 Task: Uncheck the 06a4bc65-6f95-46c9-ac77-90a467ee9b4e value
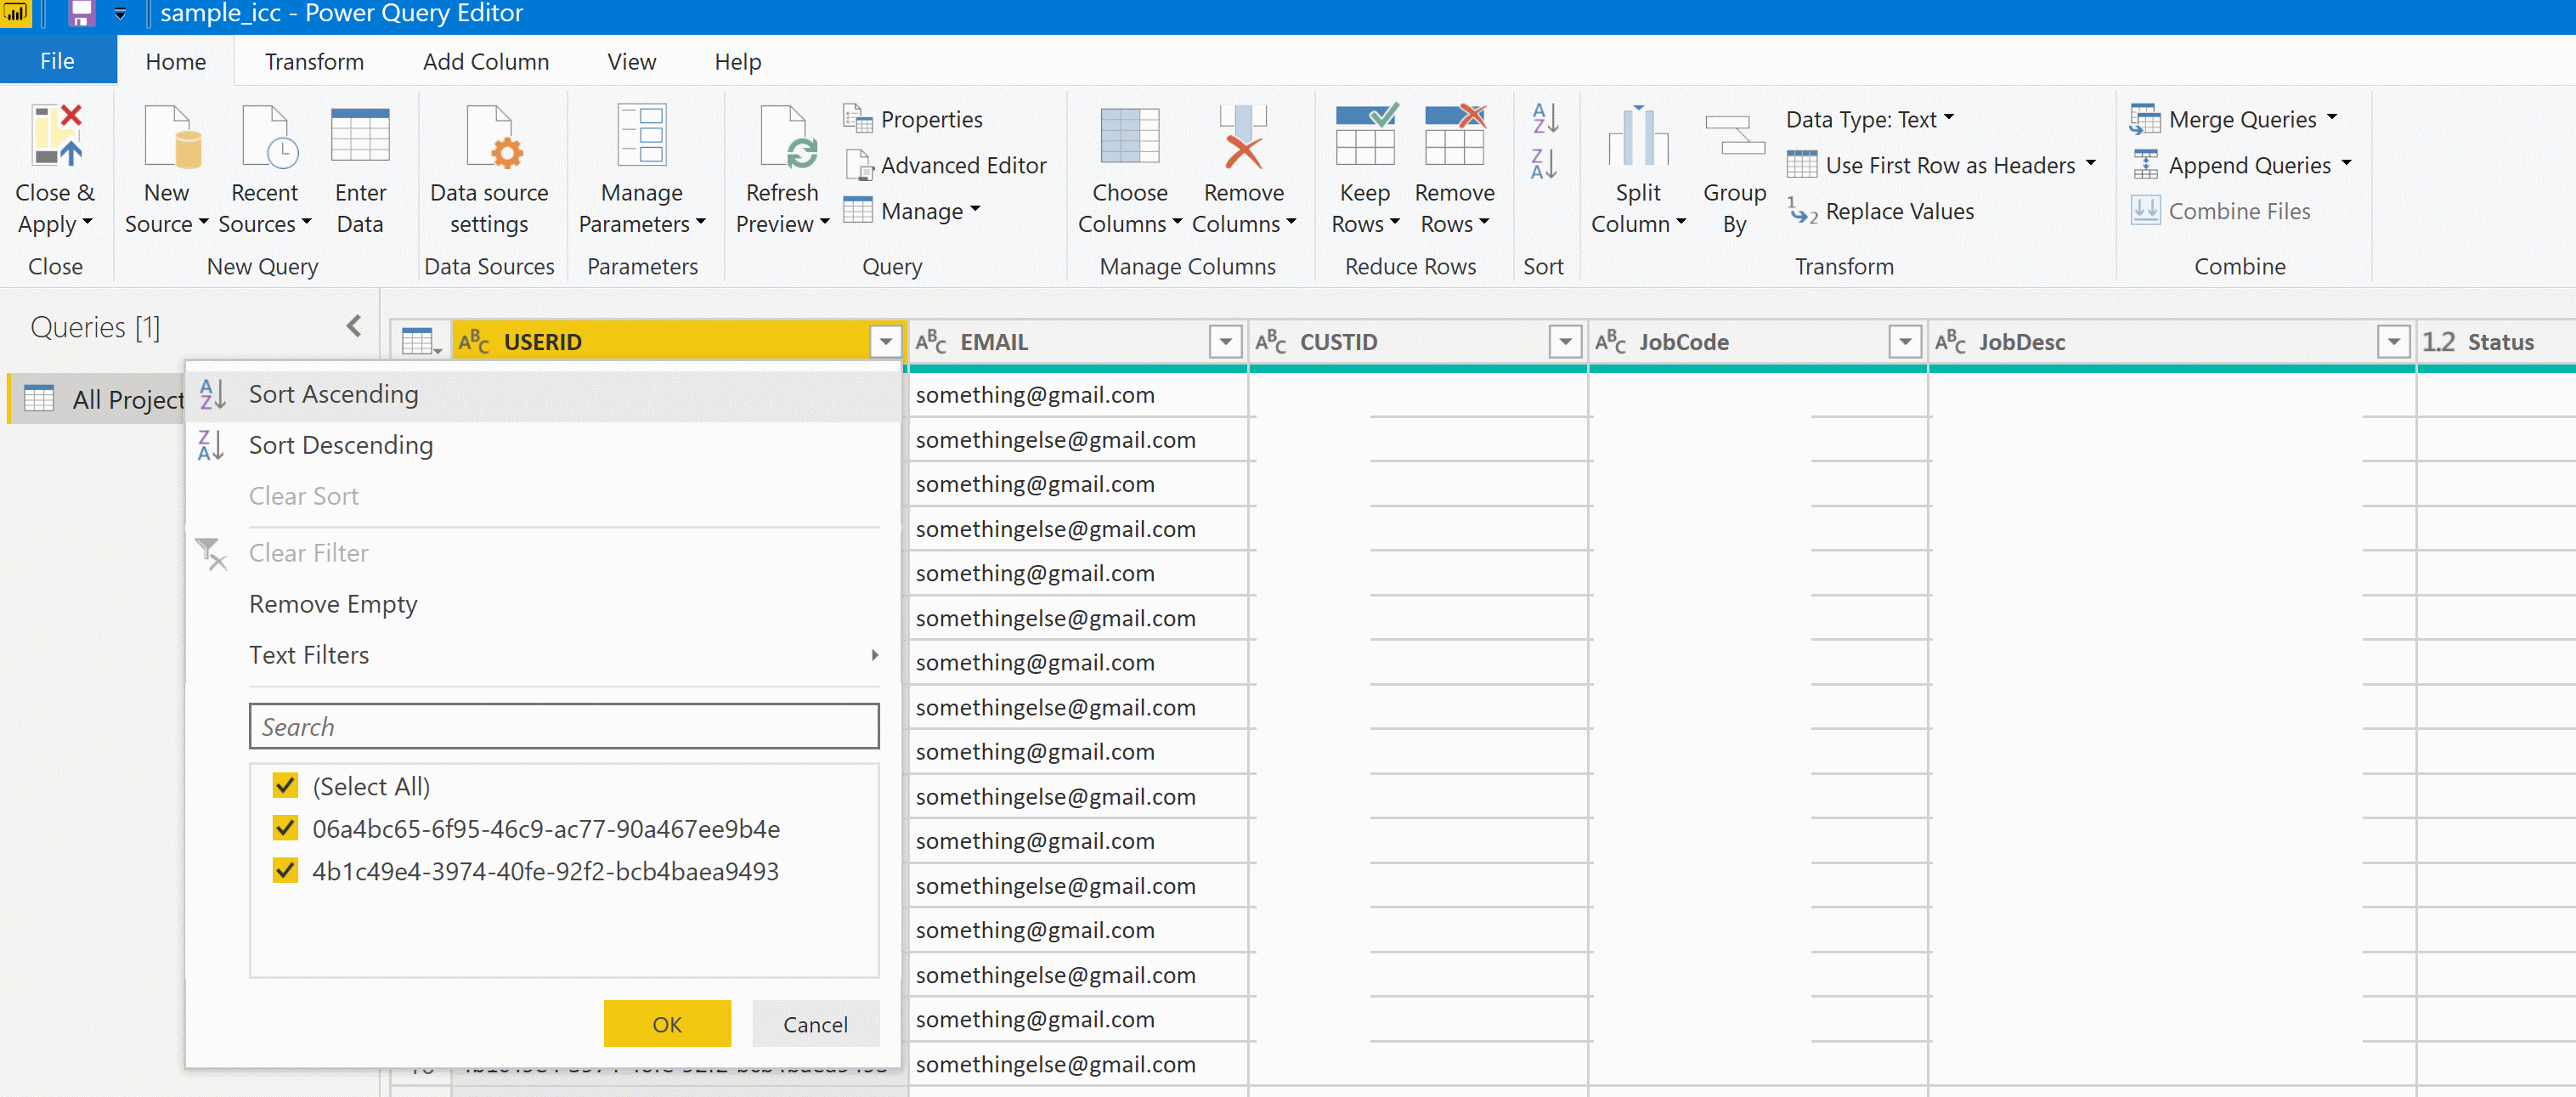285,828
